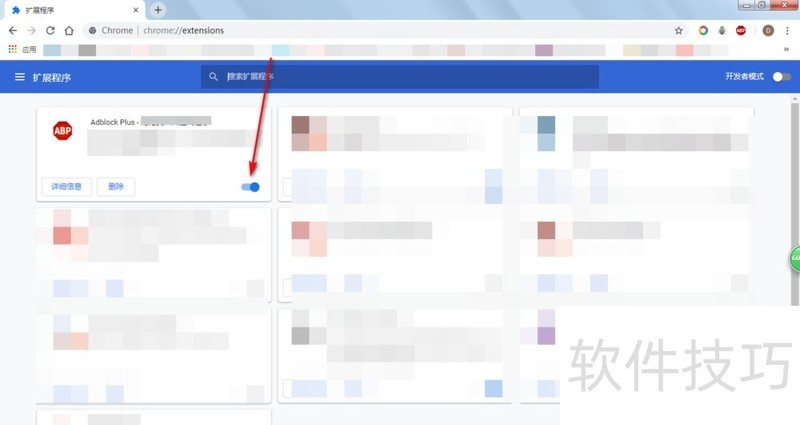Open the browser home page icon

pos(69,31)
